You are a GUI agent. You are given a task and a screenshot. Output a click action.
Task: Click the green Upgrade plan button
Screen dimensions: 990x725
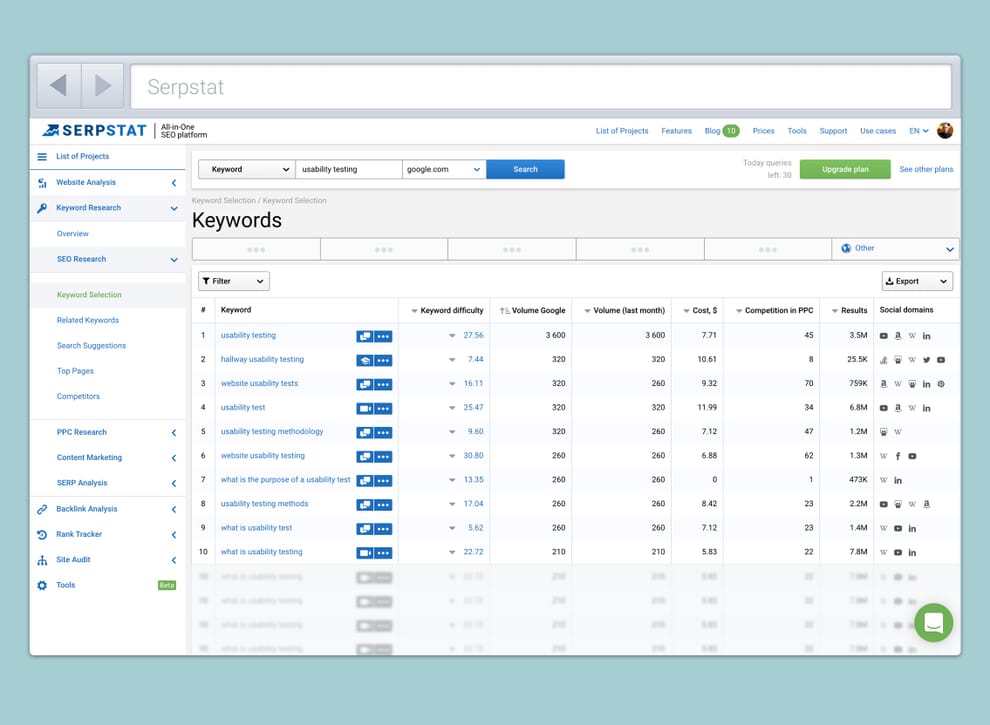845,170
